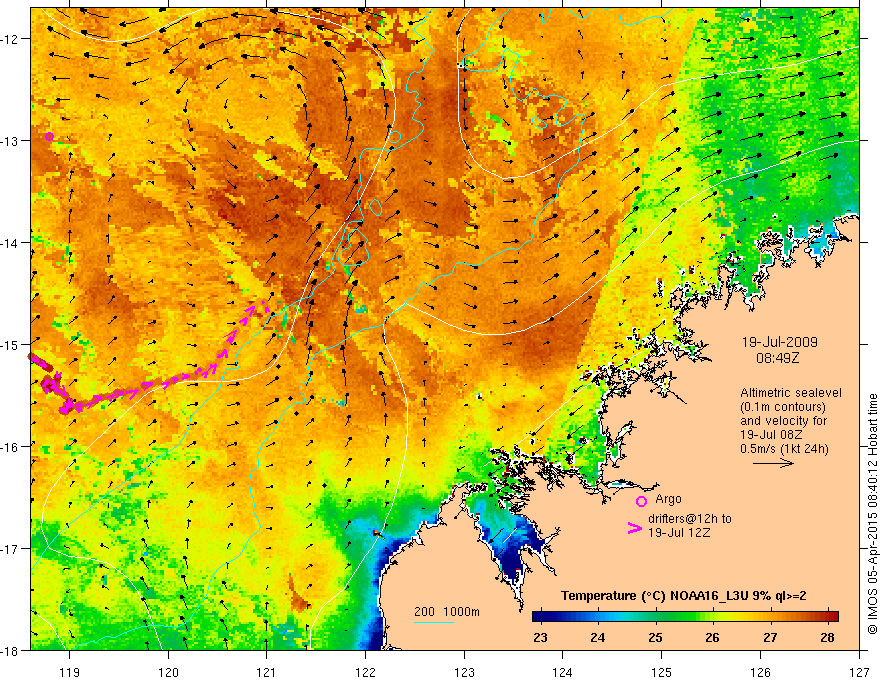Screen dimensions: 880x680
Task: Click colorbar tick label 24
Action: tap(598, 637)
